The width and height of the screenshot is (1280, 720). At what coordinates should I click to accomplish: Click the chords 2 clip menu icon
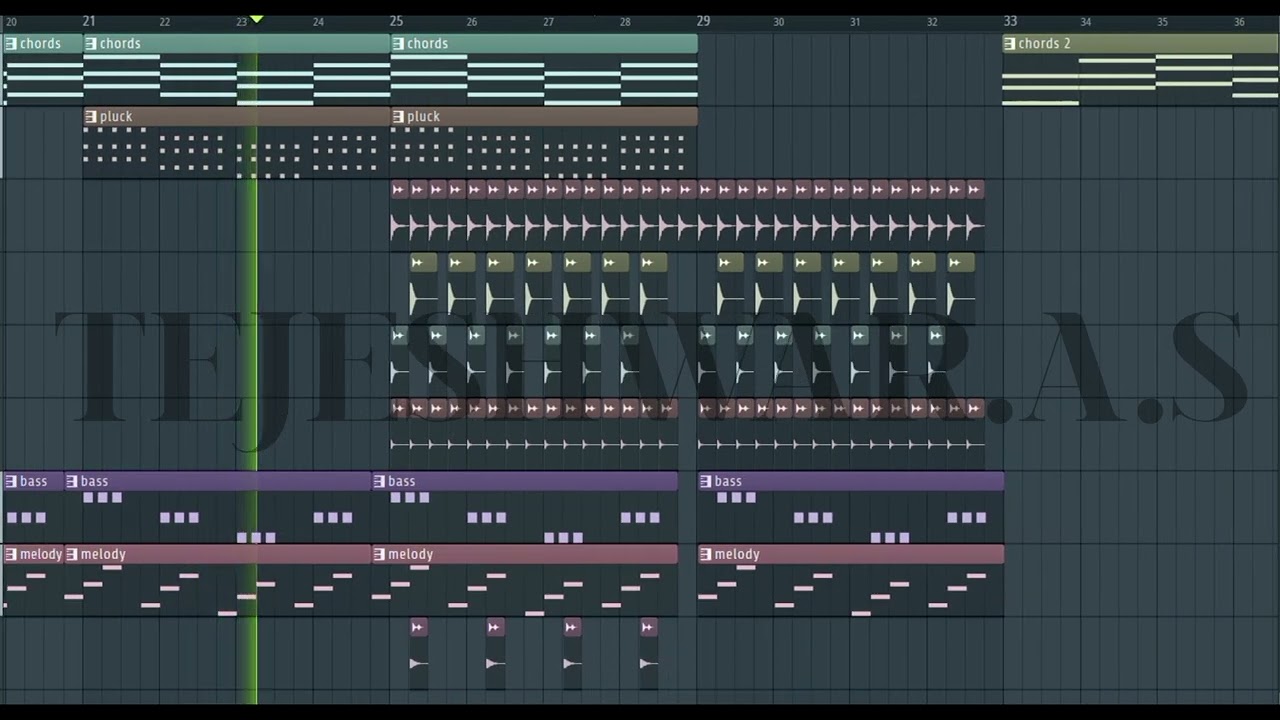[1009, 44]
